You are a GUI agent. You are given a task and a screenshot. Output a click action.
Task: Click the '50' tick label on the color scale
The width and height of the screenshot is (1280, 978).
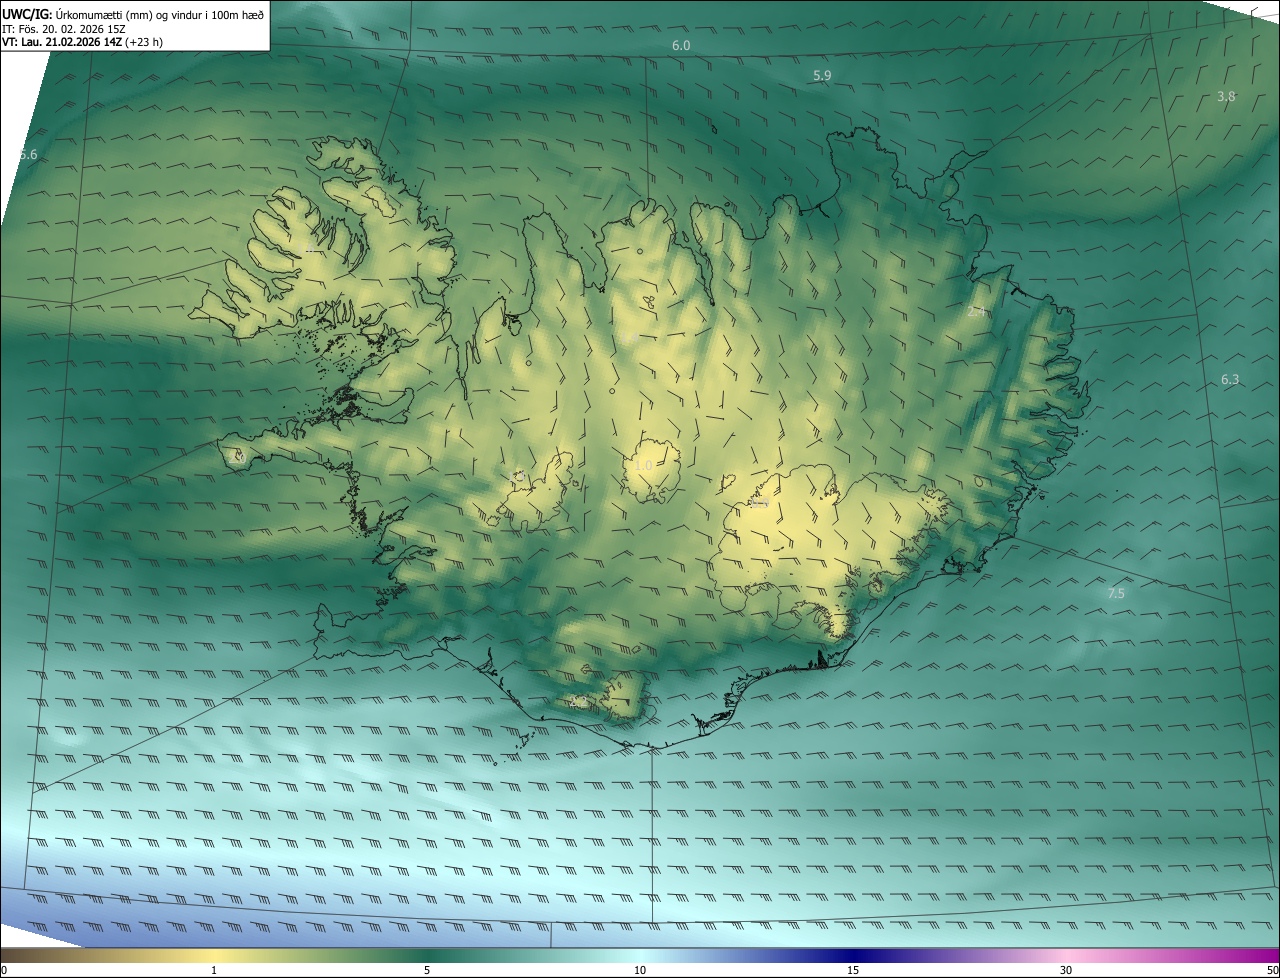tap(1272, 970)
